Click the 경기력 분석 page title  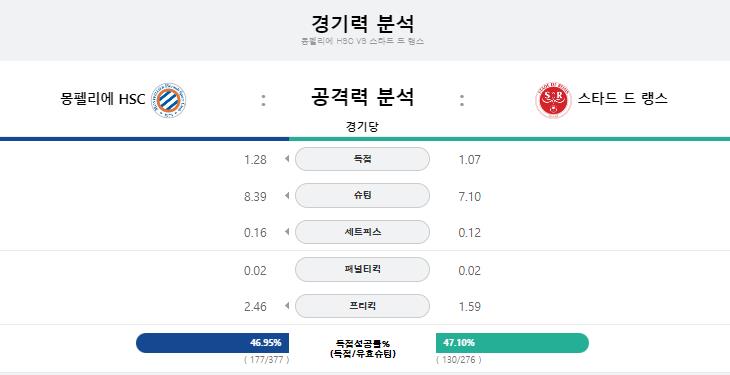[x=363, y=23]
